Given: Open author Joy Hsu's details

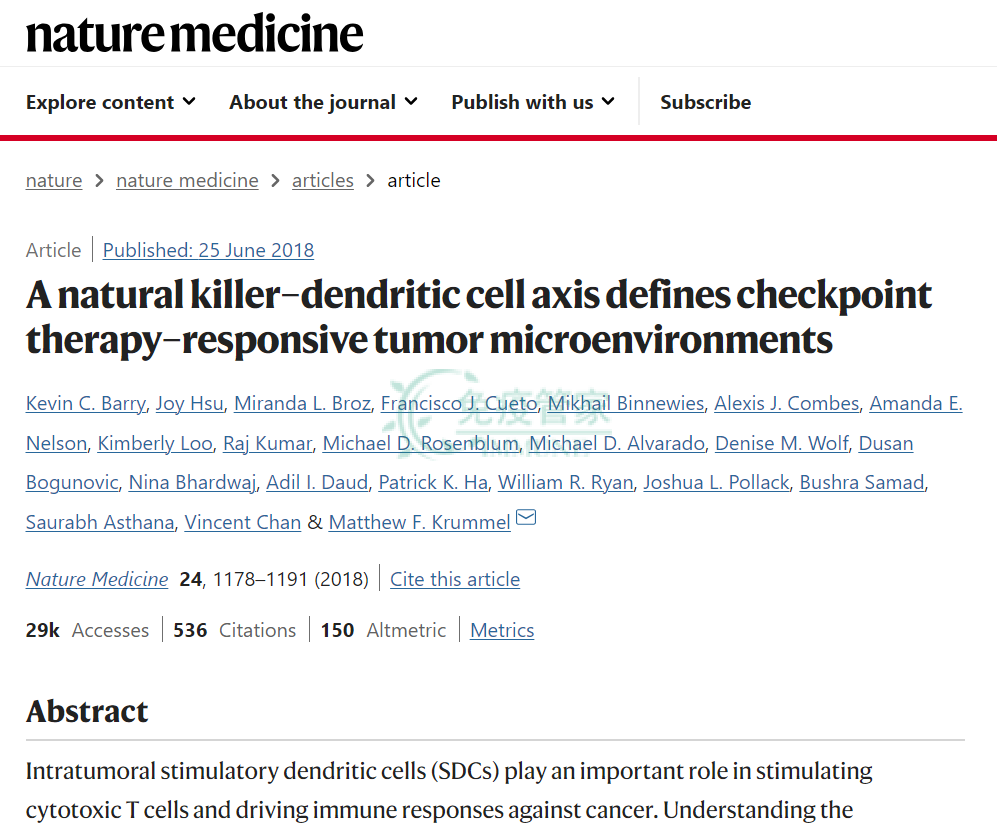Looking at the screenshot, I should [x=190, y=403].
